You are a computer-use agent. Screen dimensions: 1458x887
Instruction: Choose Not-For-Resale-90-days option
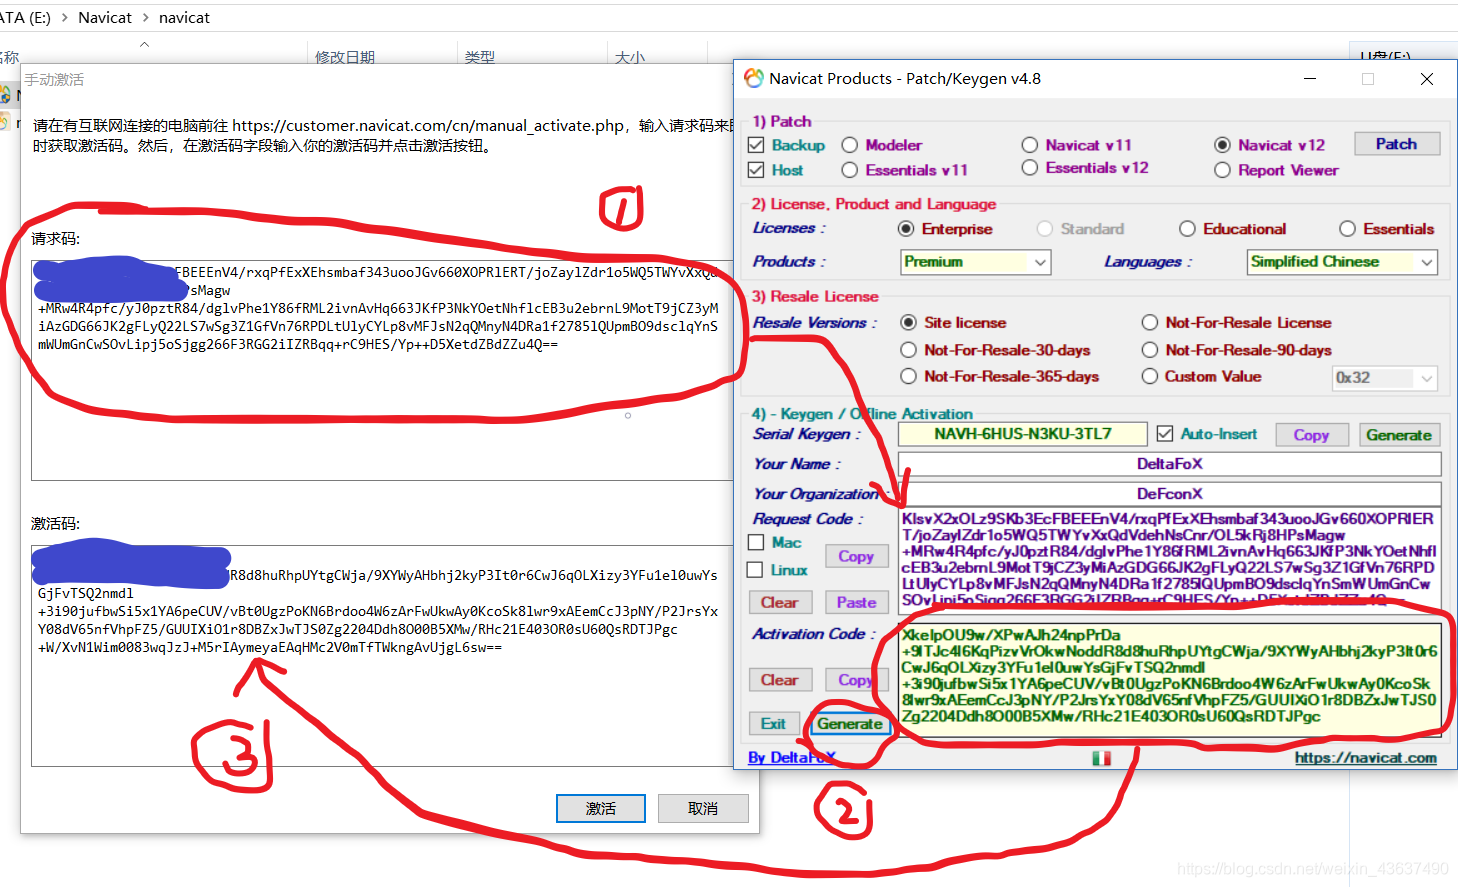1150,350
